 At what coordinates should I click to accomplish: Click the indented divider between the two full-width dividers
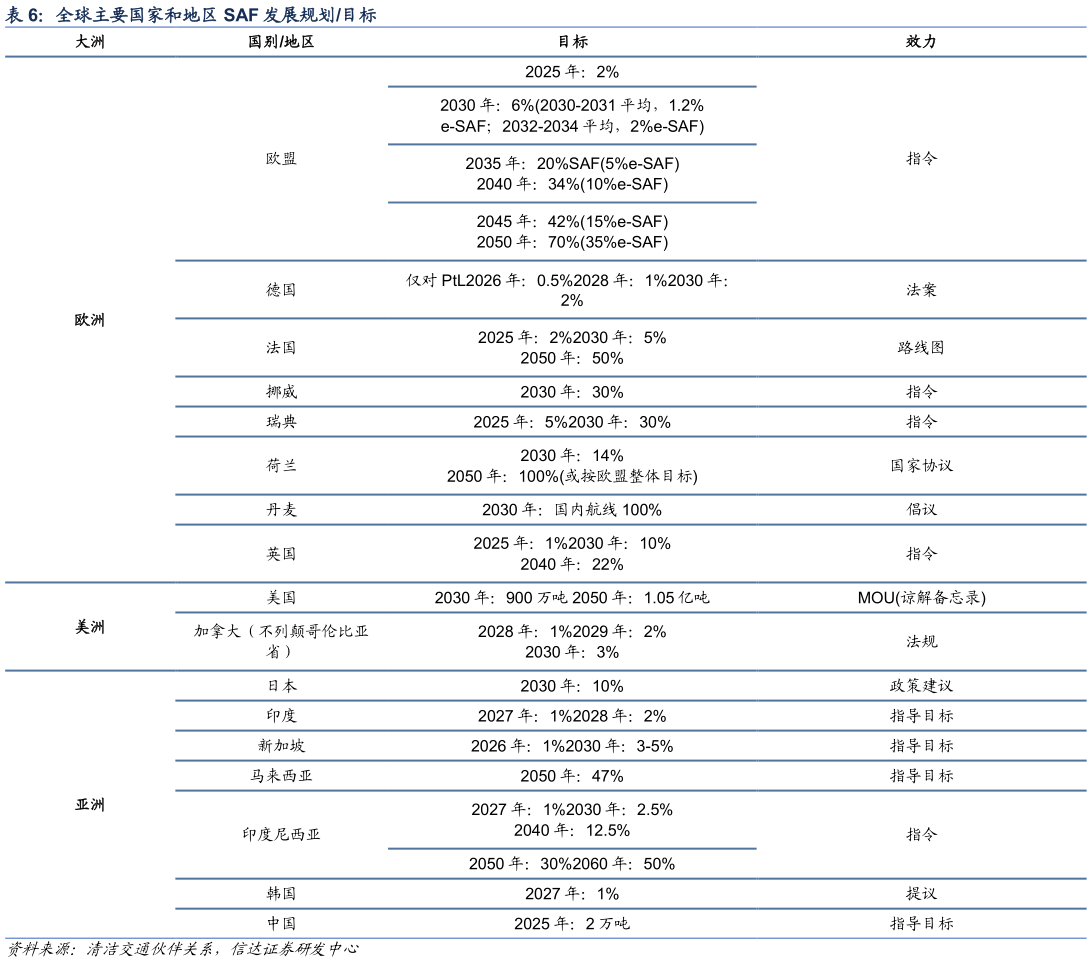click(x=630, y=612)
